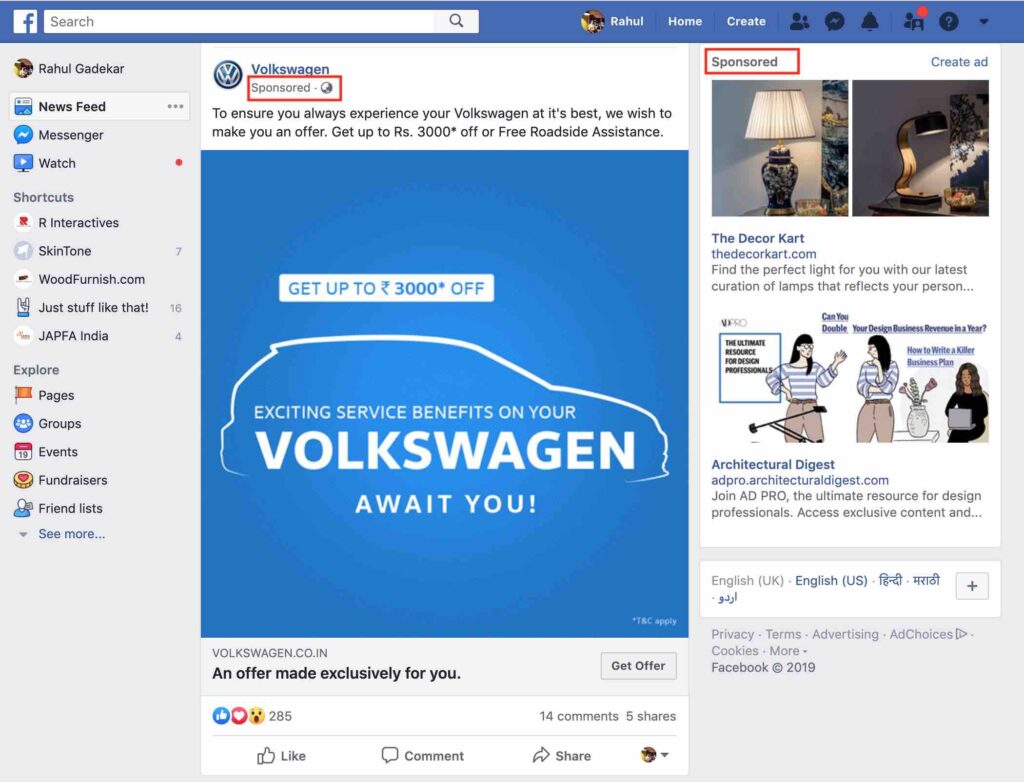This screenshot has height=782, width=1024.
Task: Click the Wow reaction icon on the post
Action: pos(258,715)
